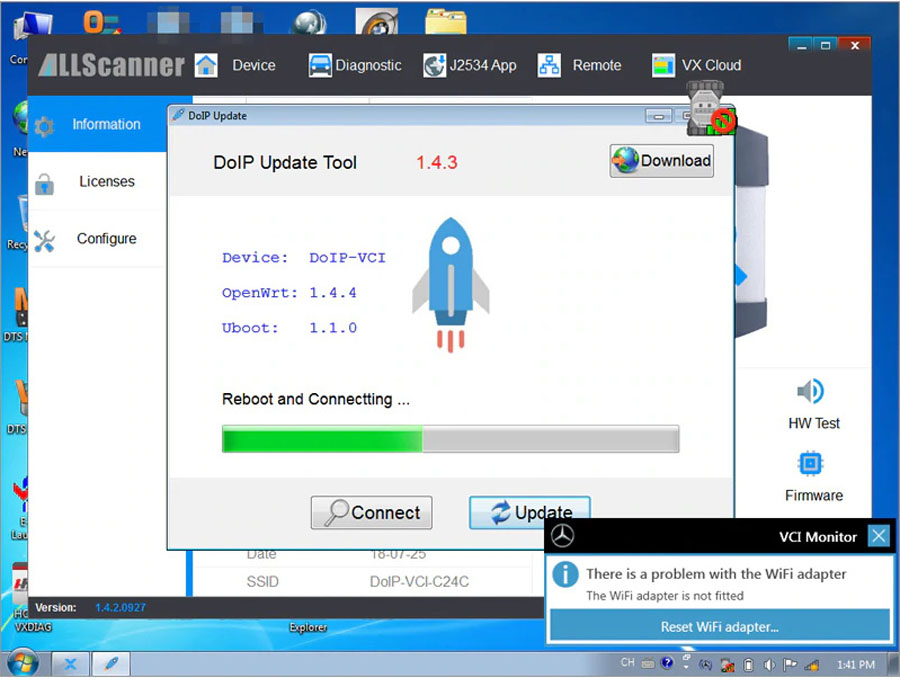Screen dimensions: 900x678
Task: Open the Device tab
Action: click(254, 65)
